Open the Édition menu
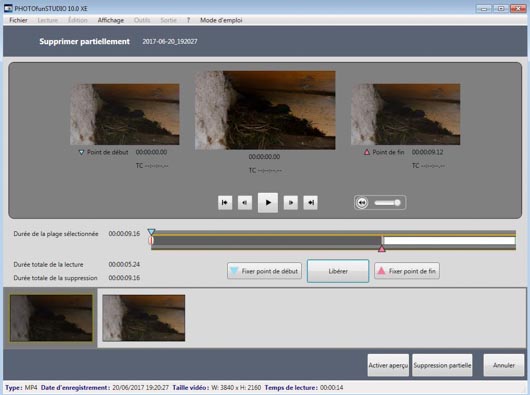The height and width of the screenshot is (395, 530). pos(78,20)
